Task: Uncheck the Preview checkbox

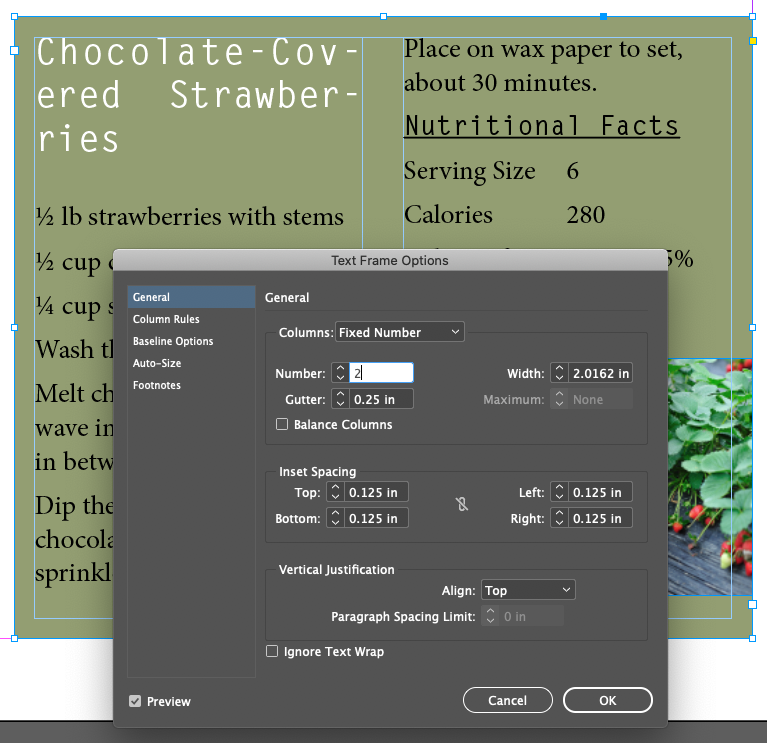Action: tap(135, 701)
